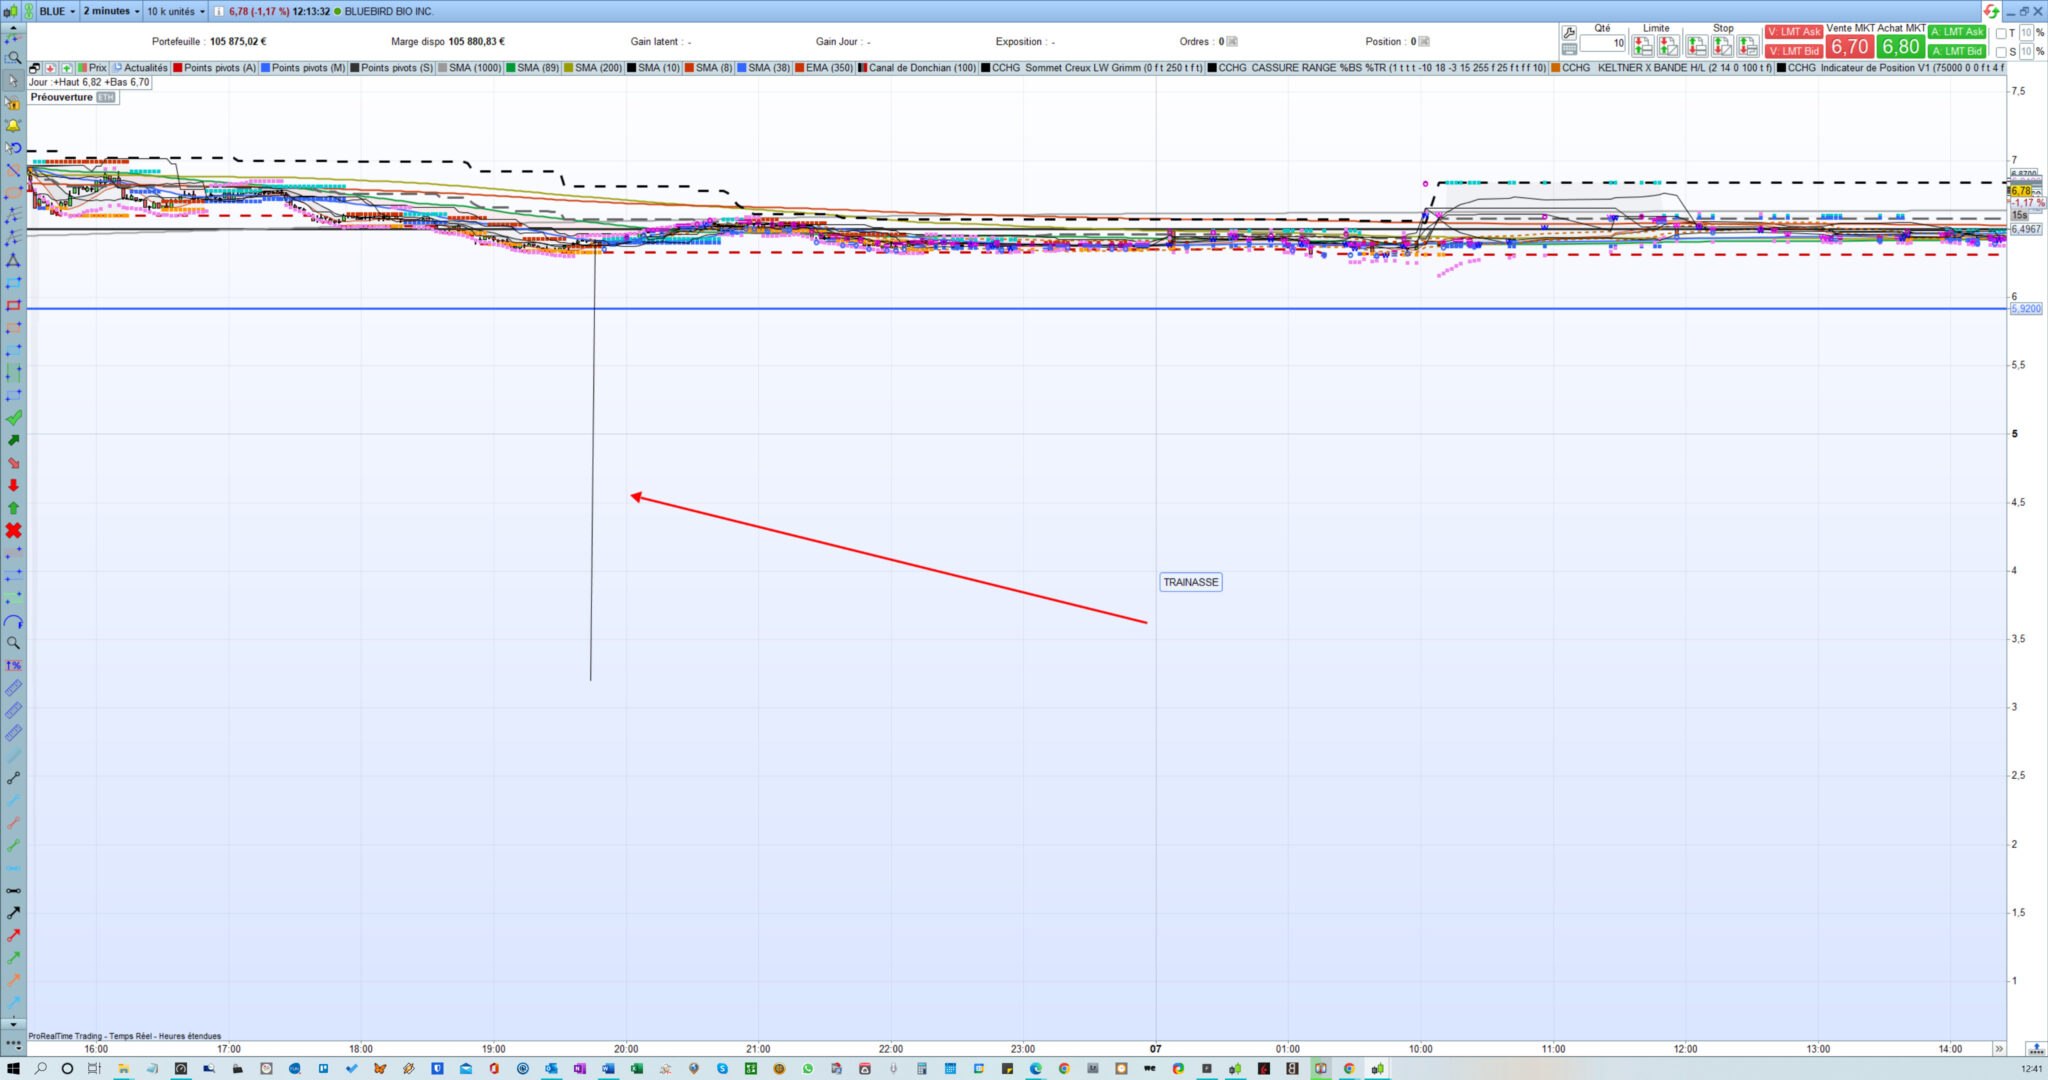The image size is (2048, 1080).
Task: Click the Qté quantity input field
Action: click(x=1602, y=43)
